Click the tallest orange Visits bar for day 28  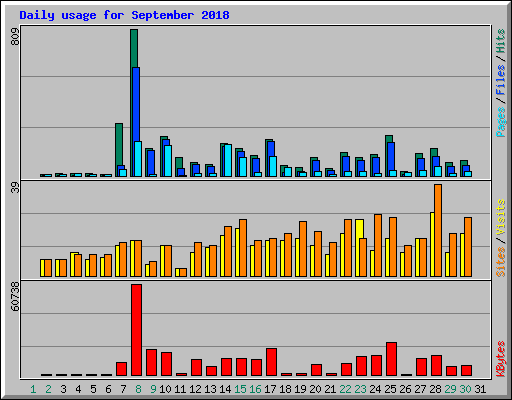438,230
